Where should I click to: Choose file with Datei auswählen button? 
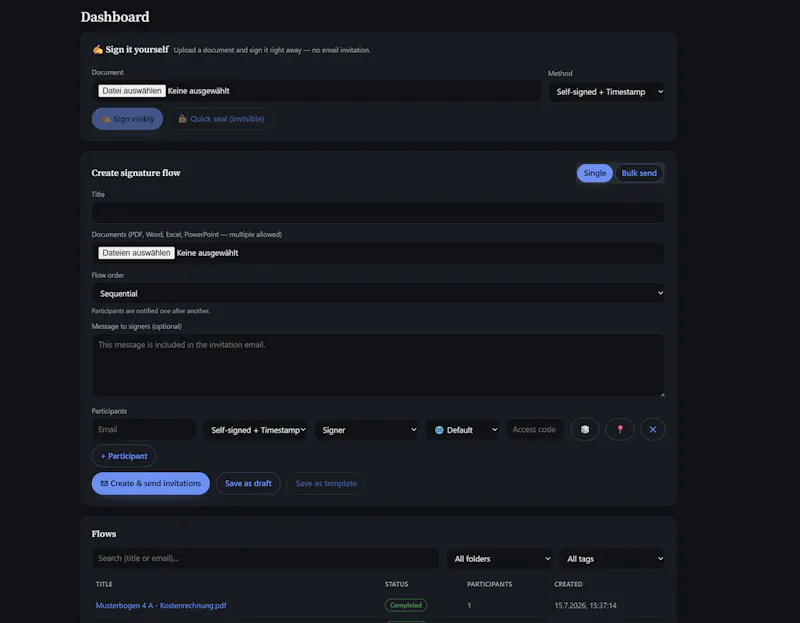click(132, 91)
